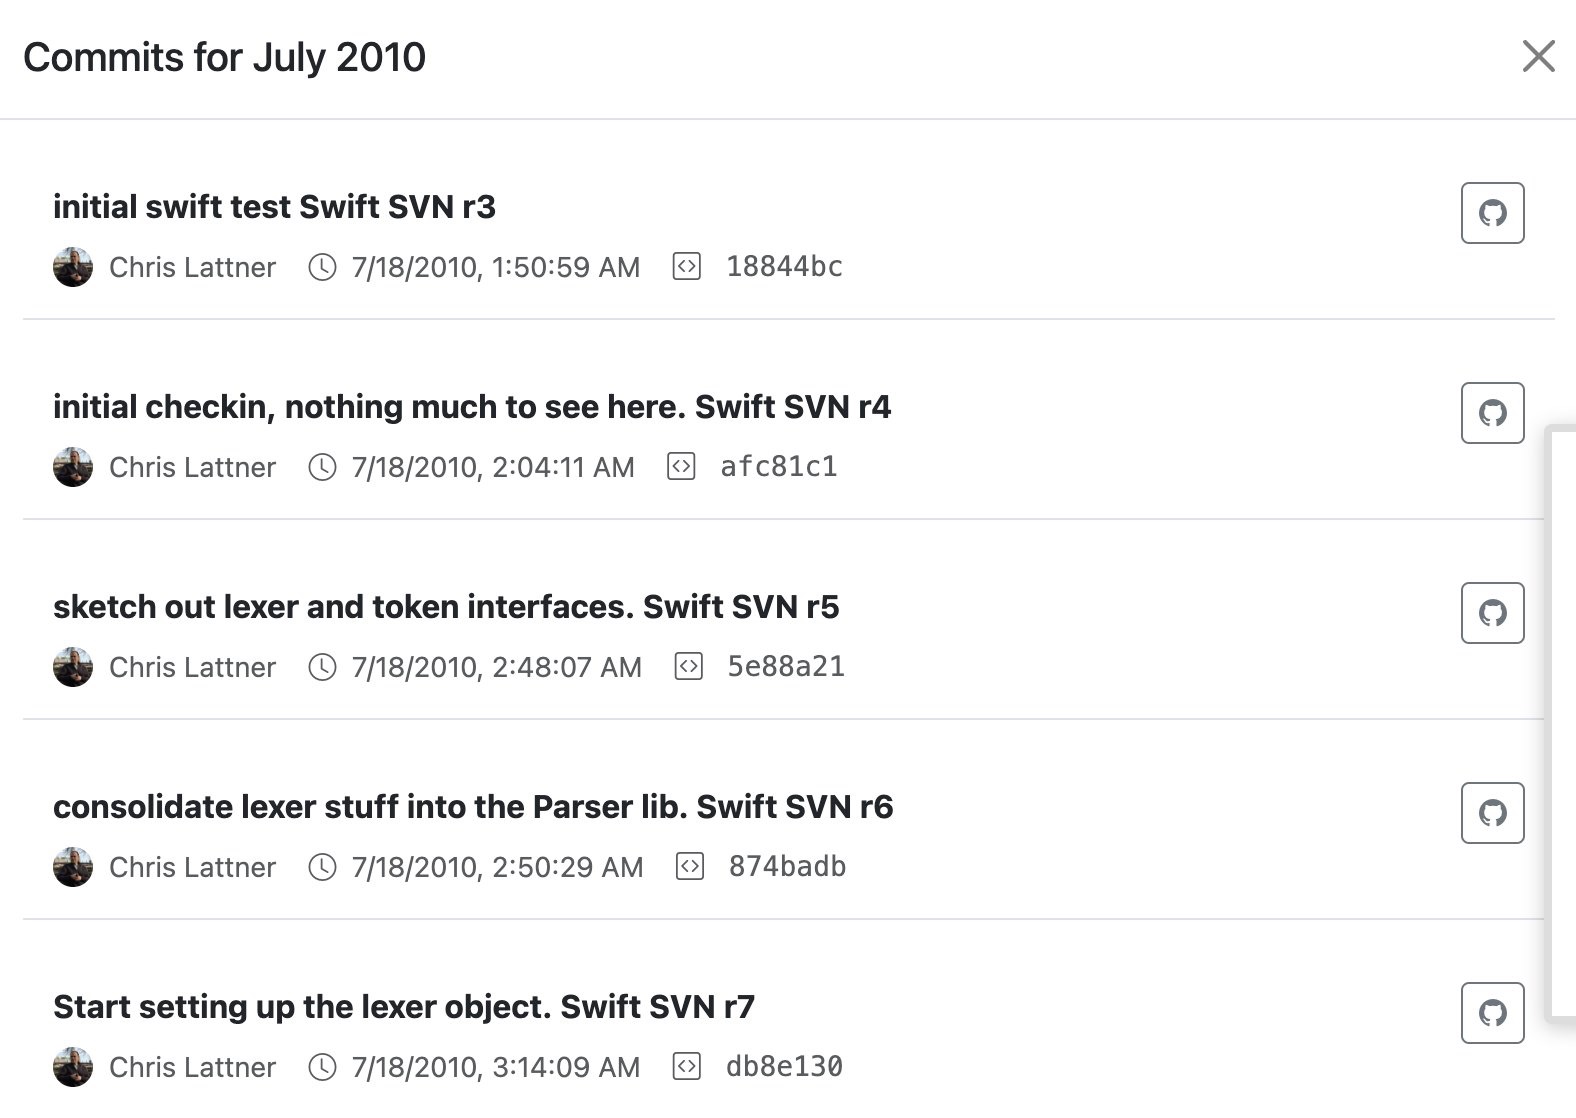Image resolution: width=1576 pixels, height=1118 pixels.
Task: Click the code icon beside hash afc81c1
Action: (x=681, y=467)
